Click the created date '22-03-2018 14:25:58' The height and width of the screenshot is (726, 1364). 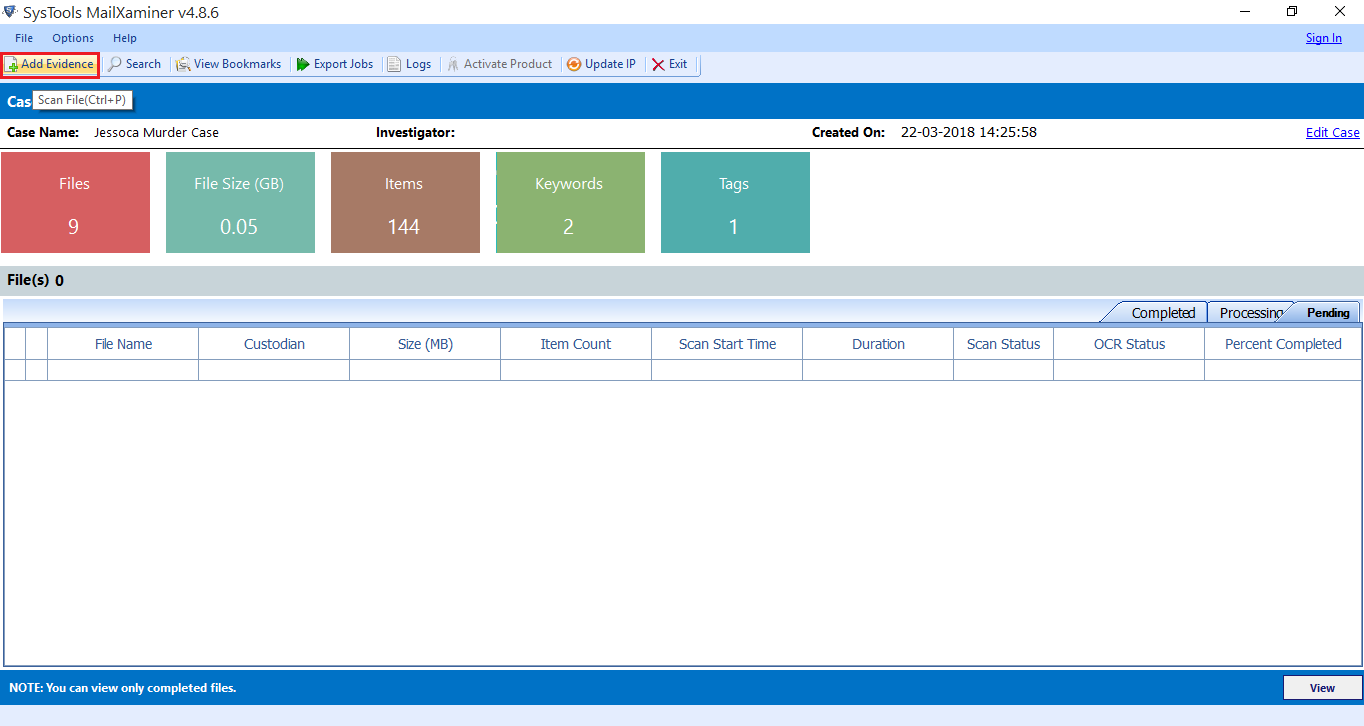[968, 132]
